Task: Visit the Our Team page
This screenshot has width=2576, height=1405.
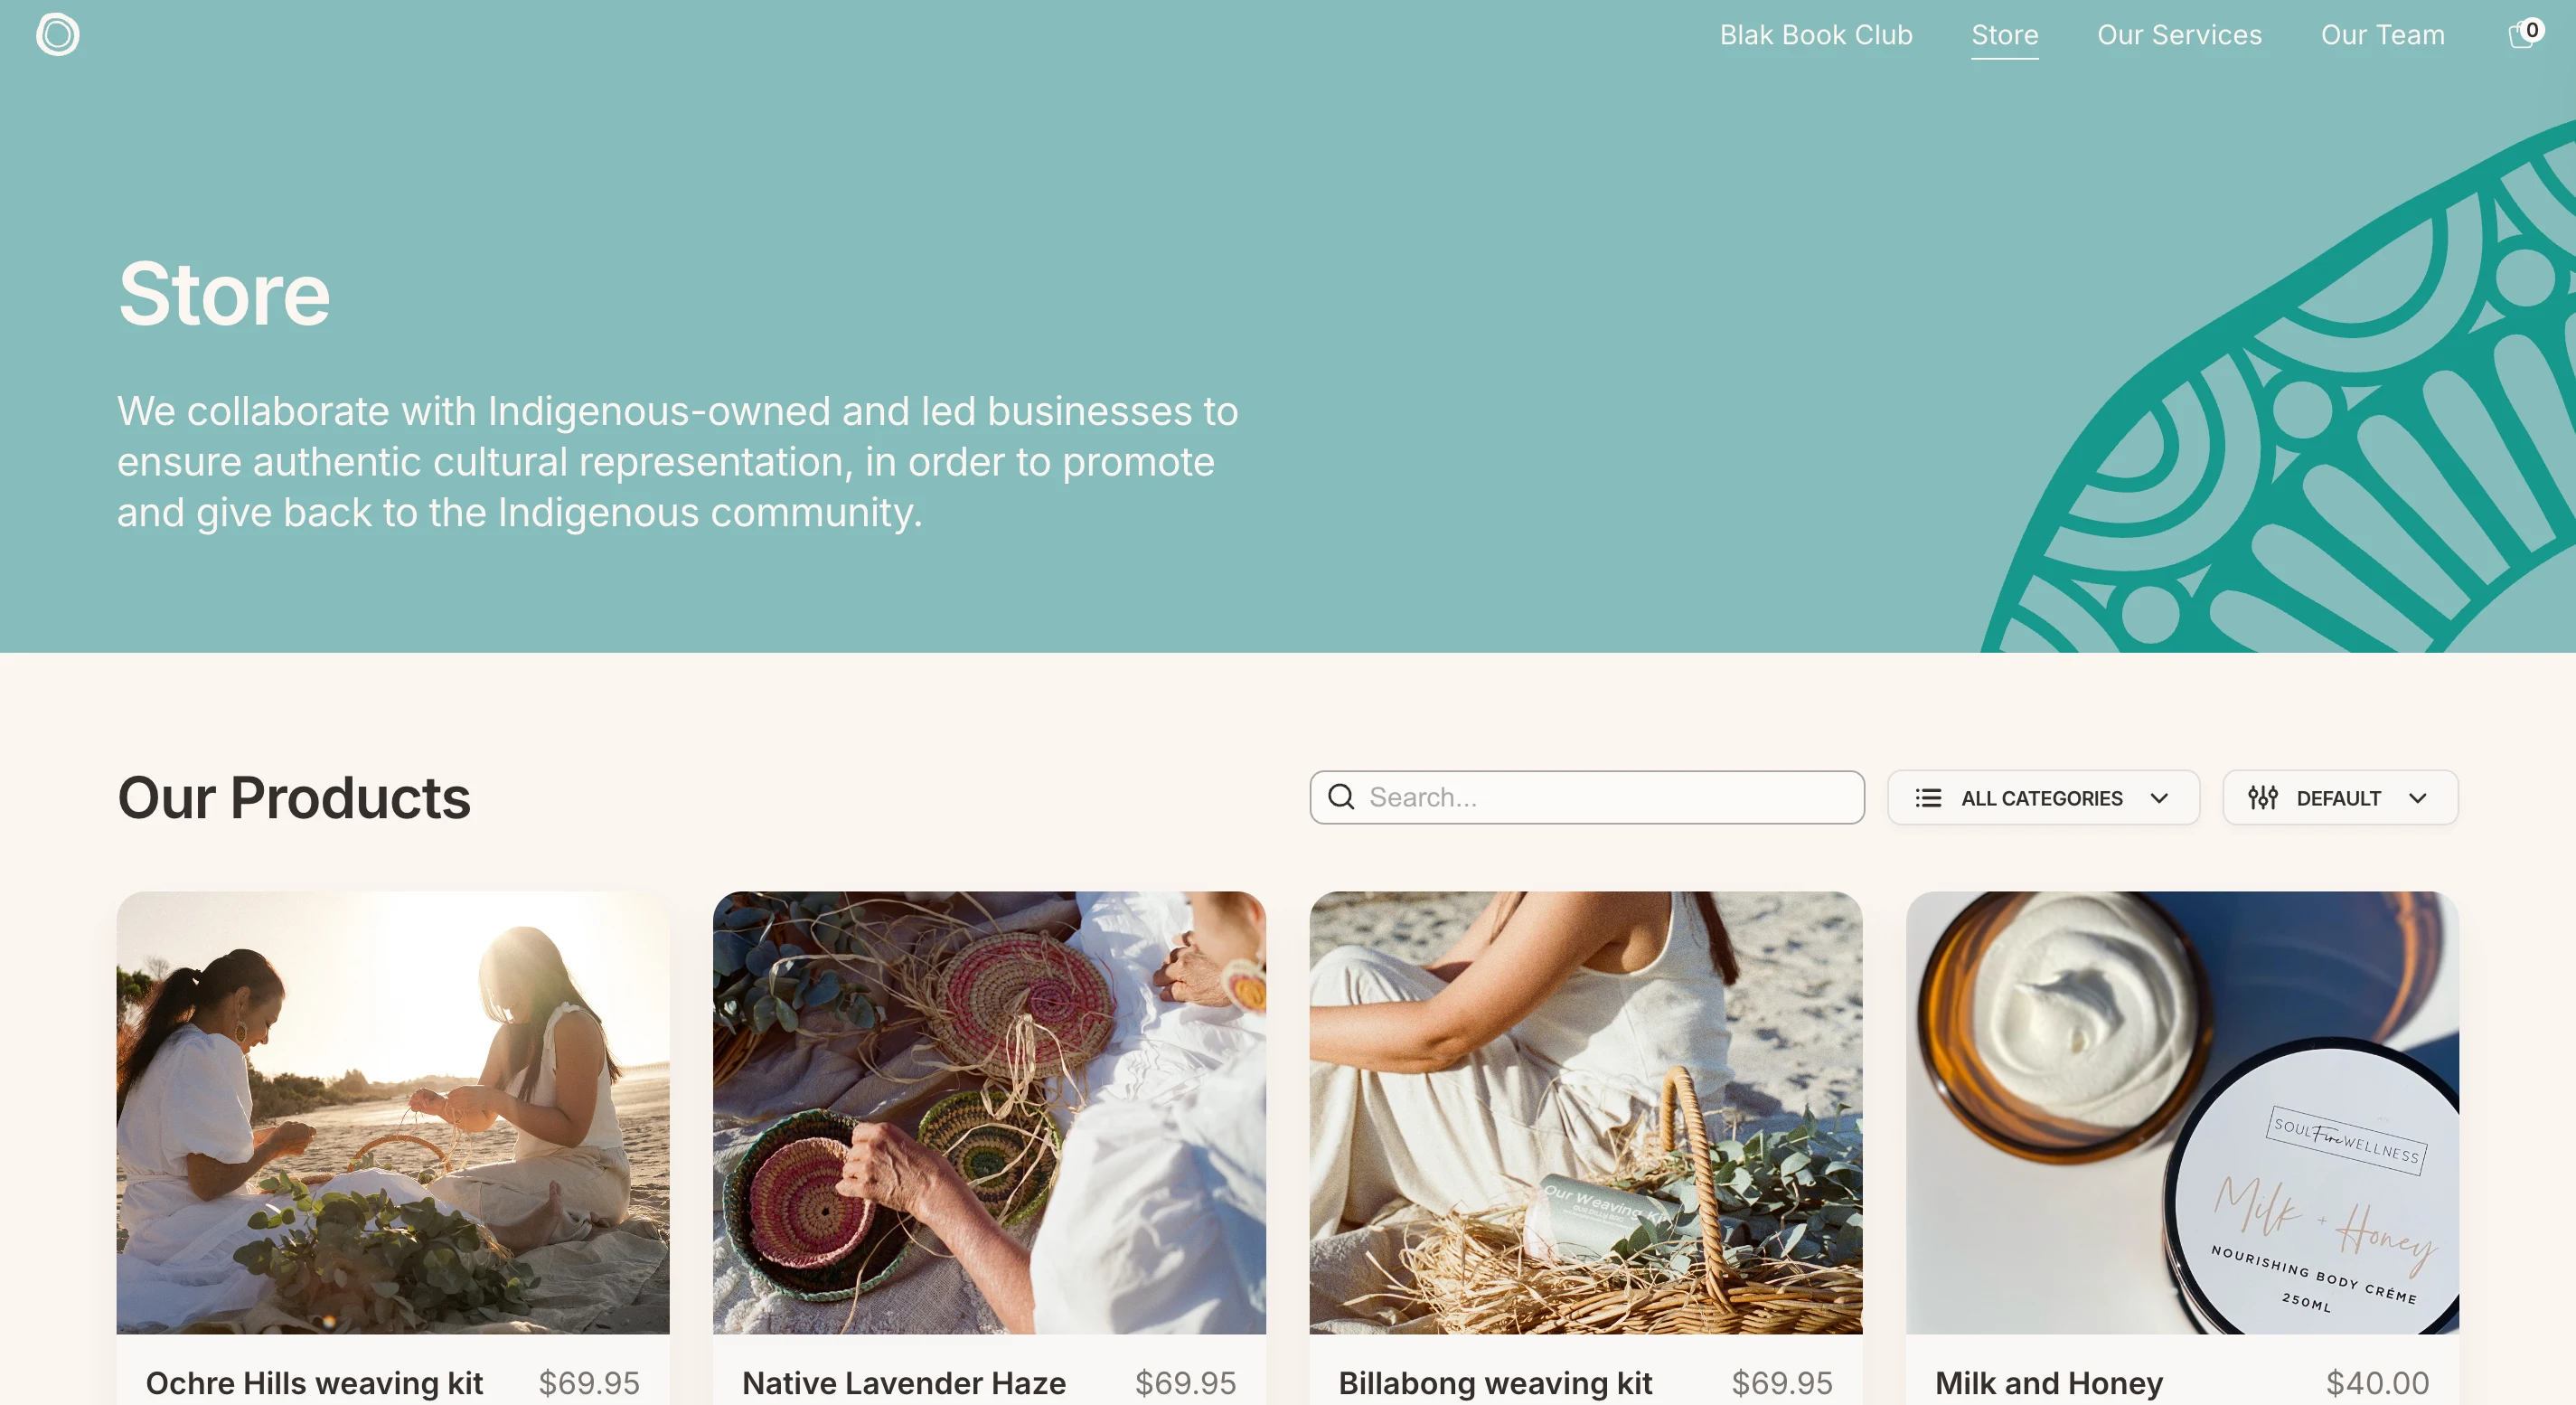Action: click(x=2382, y=35)
